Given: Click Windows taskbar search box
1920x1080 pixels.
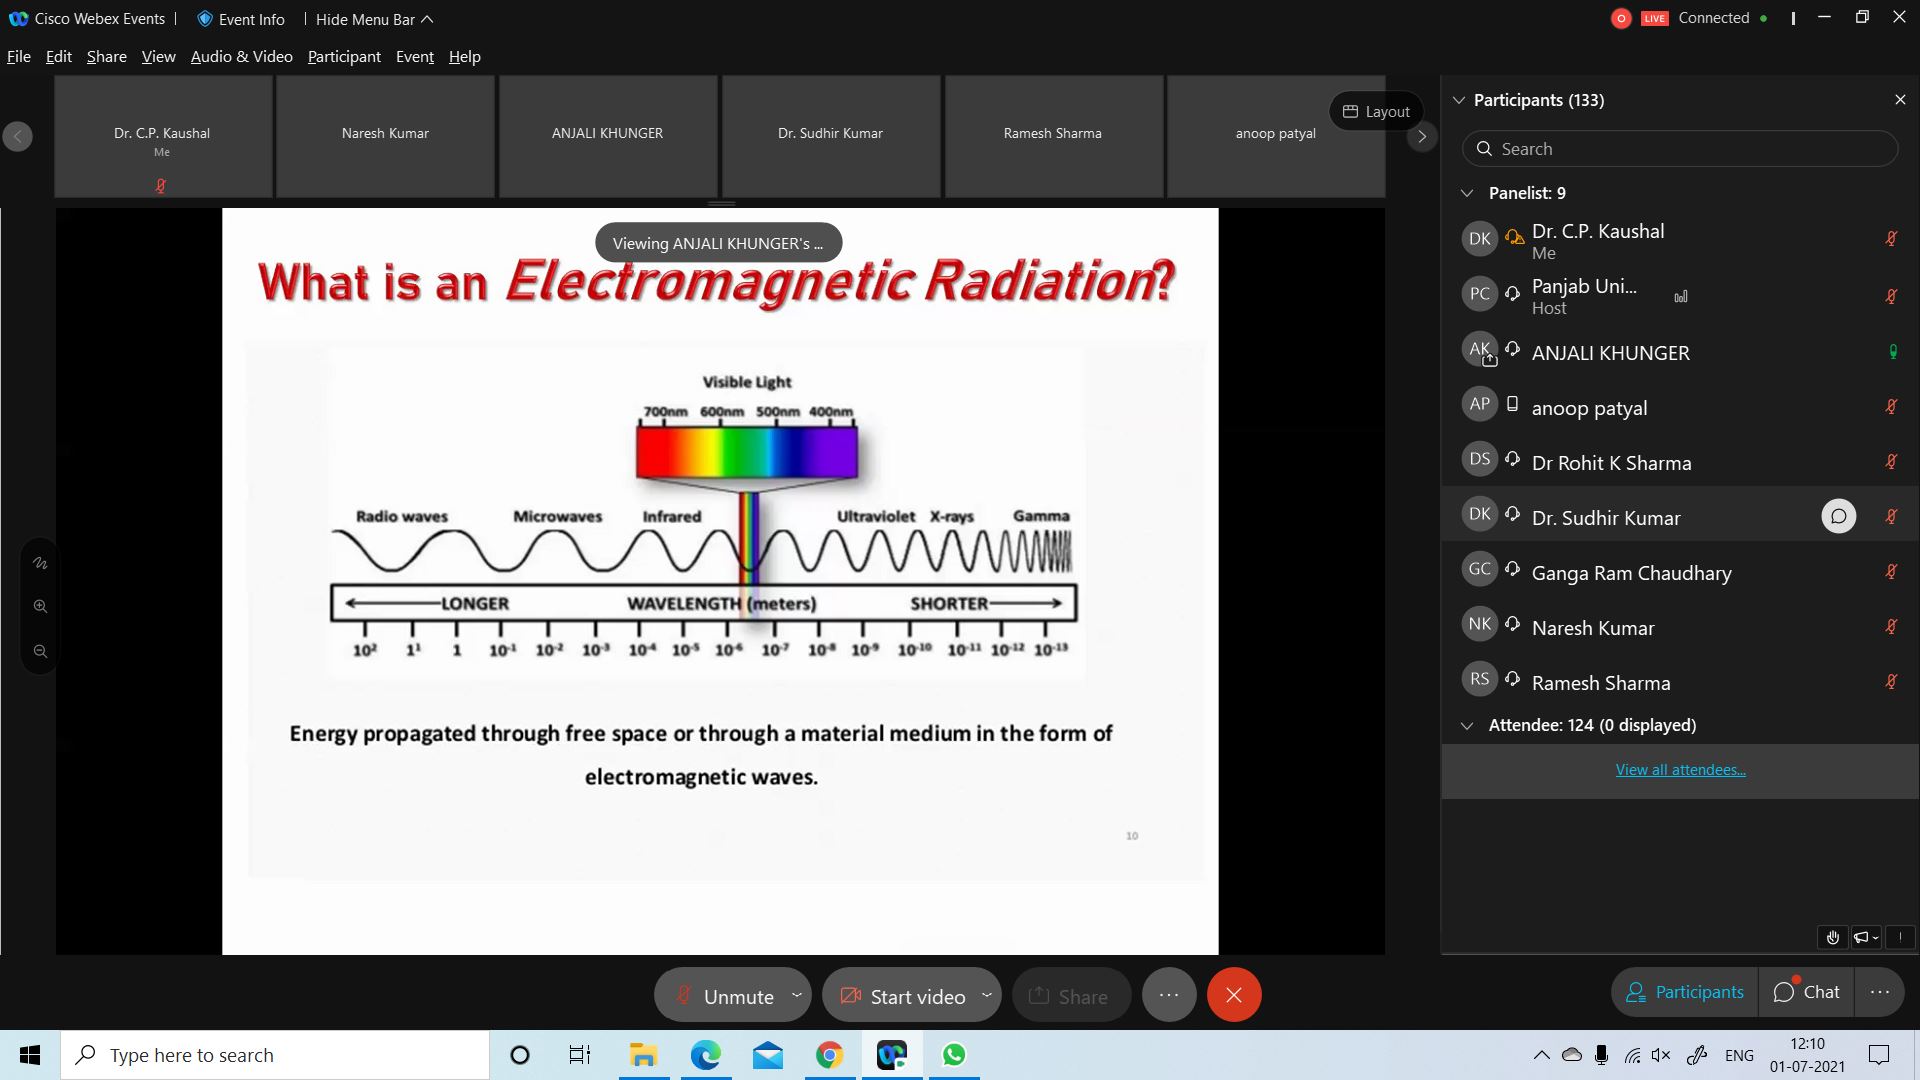Looking at the screenshot, I should [275, 1055].
